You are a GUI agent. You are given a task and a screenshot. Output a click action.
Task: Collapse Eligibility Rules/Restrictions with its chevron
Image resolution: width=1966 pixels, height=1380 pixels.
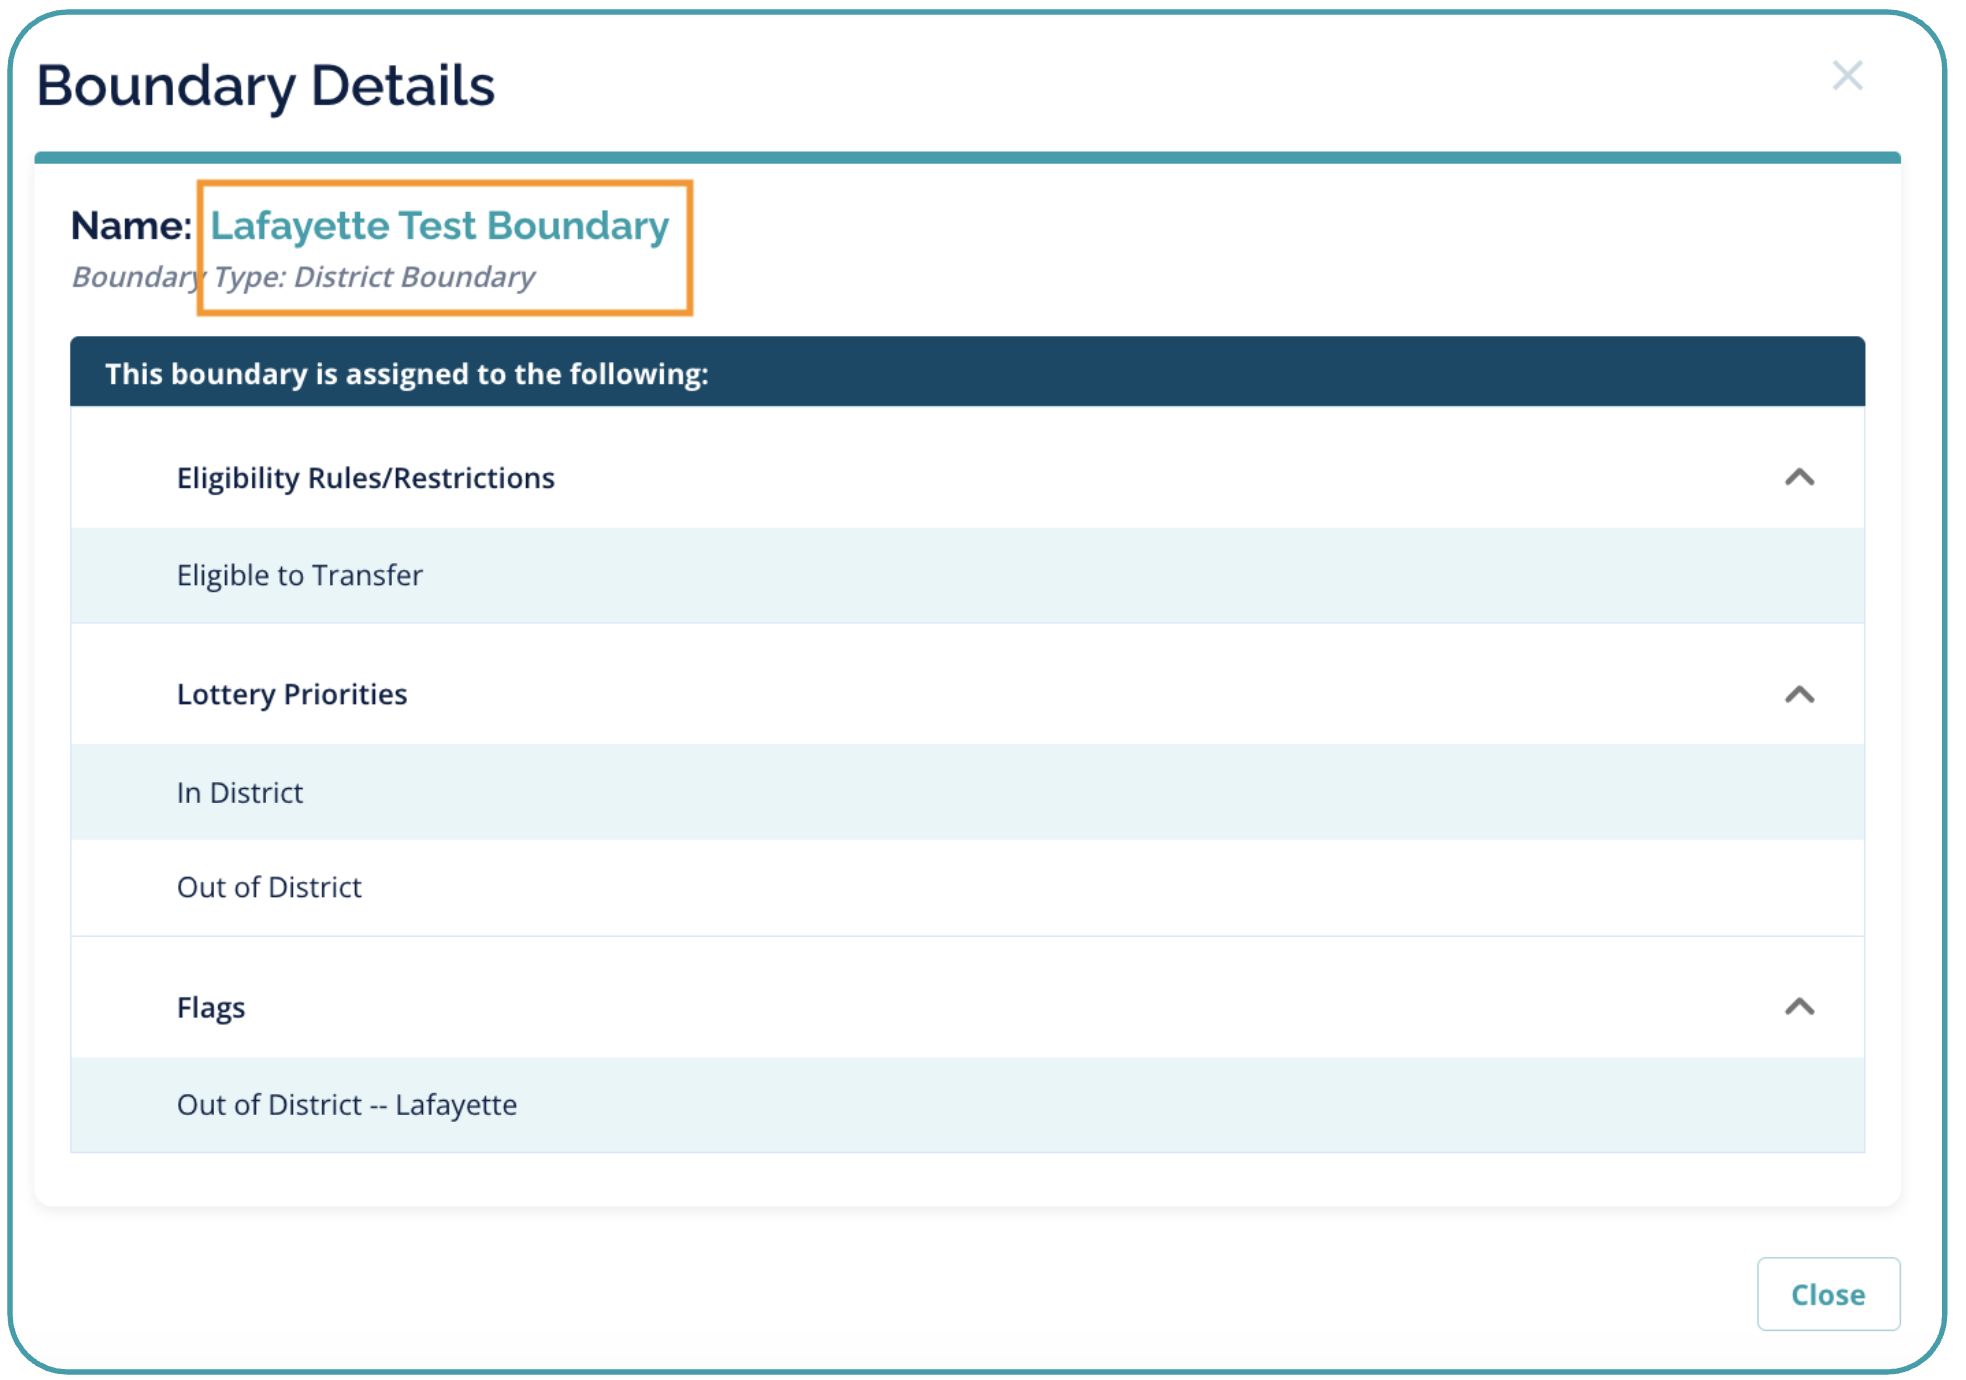[1798, 478]
